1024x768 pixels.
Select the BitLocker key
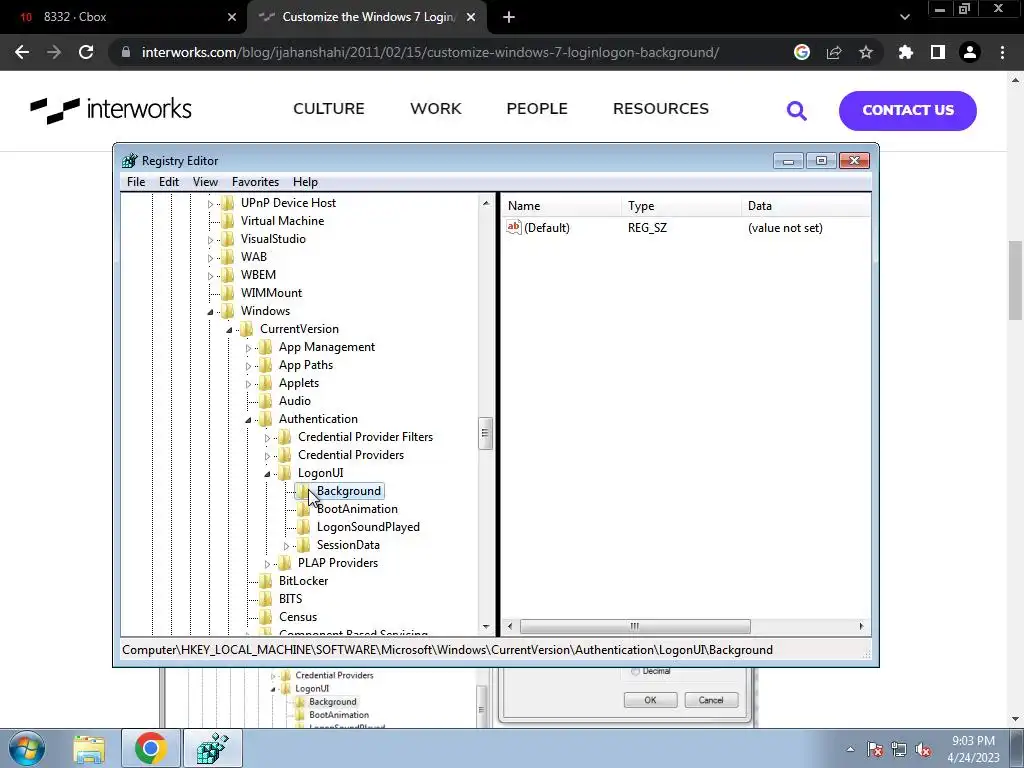coord(303,581)
